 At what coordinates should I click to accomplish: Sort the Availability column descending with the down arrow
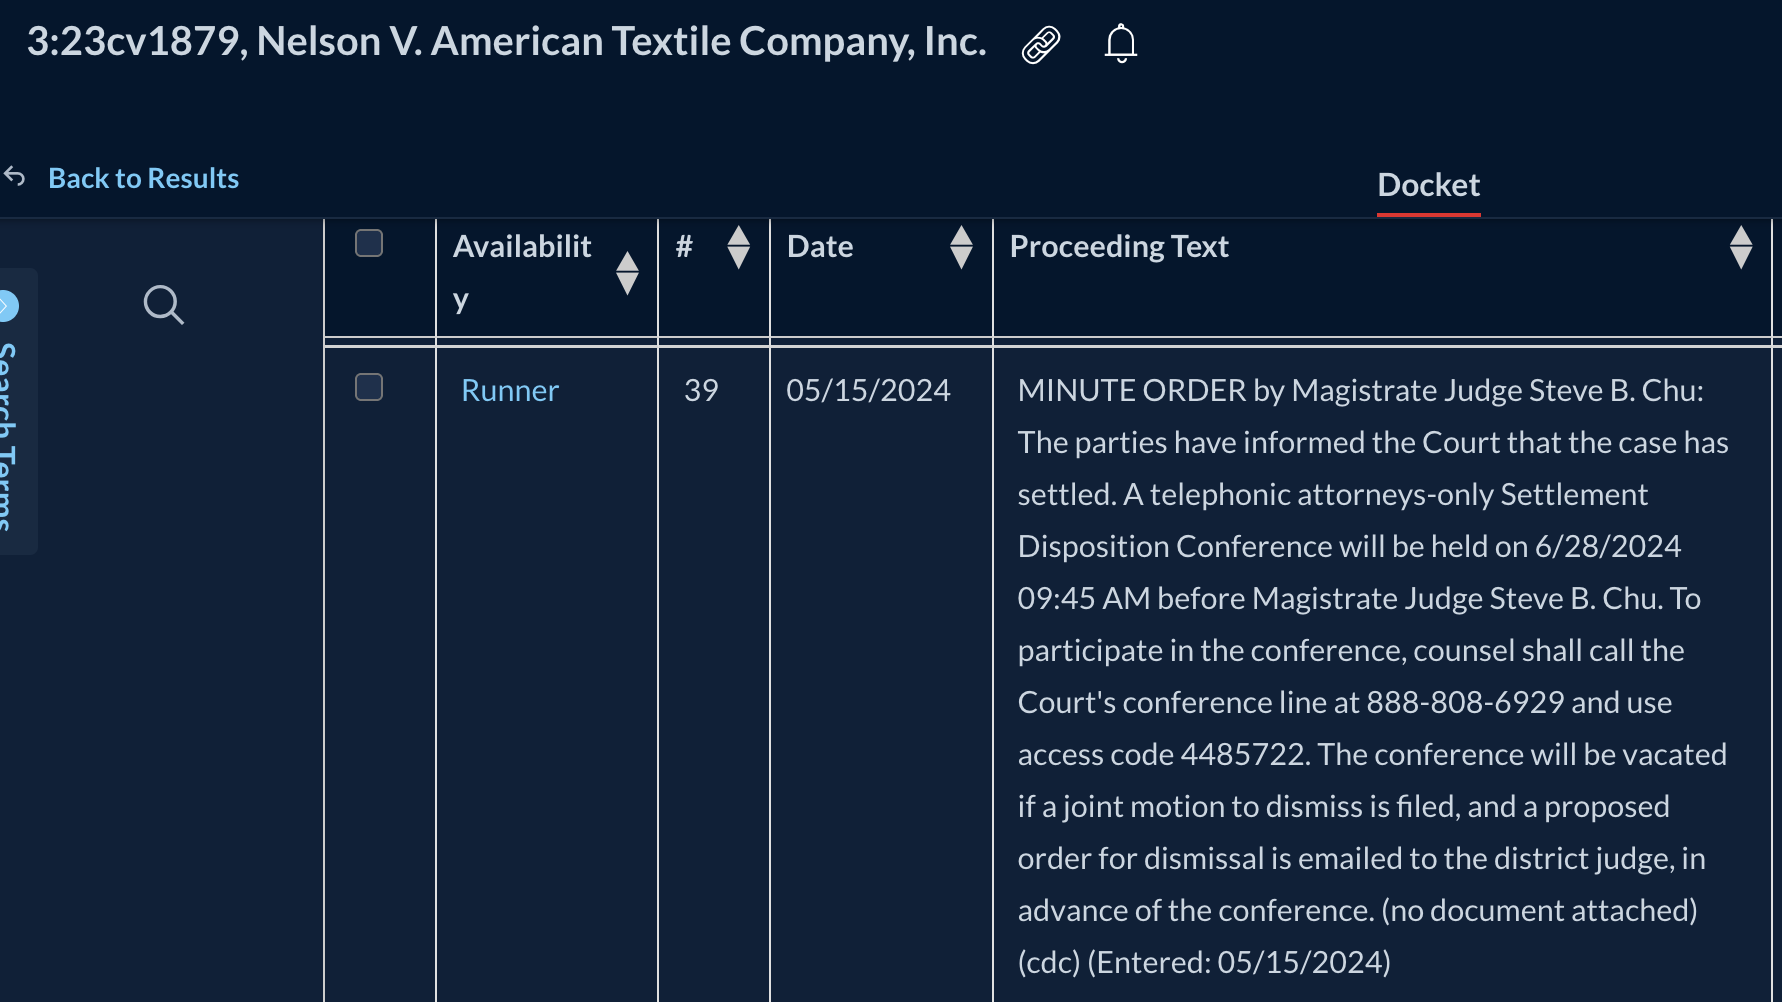coord(627,285)
